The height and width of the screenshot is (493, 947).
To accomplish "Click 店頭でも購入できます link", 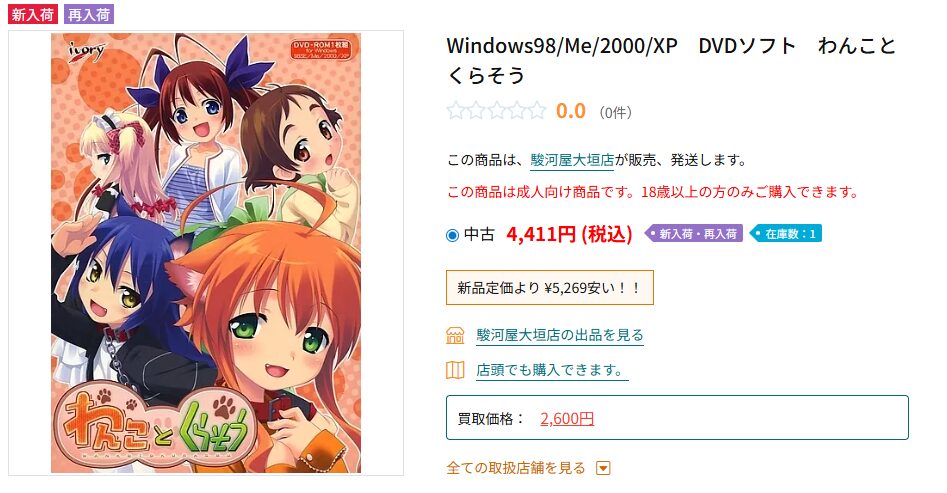I will (552, 370).
